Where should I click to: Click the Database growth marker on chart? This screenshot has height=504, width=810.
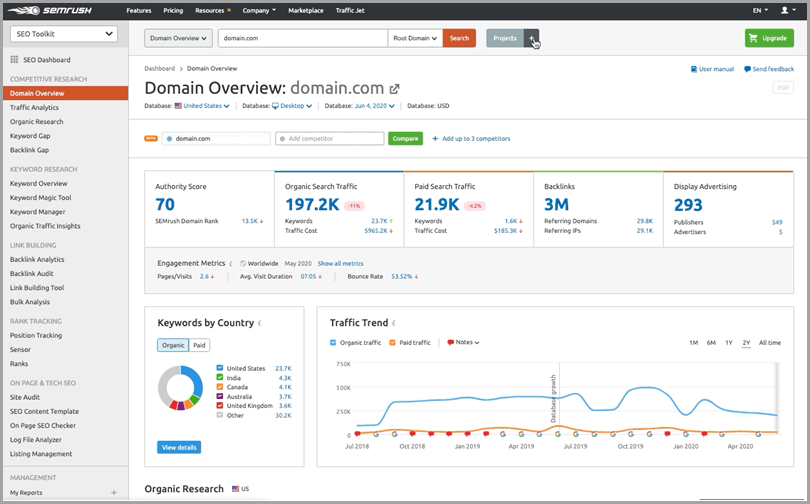tap(553, 399)
